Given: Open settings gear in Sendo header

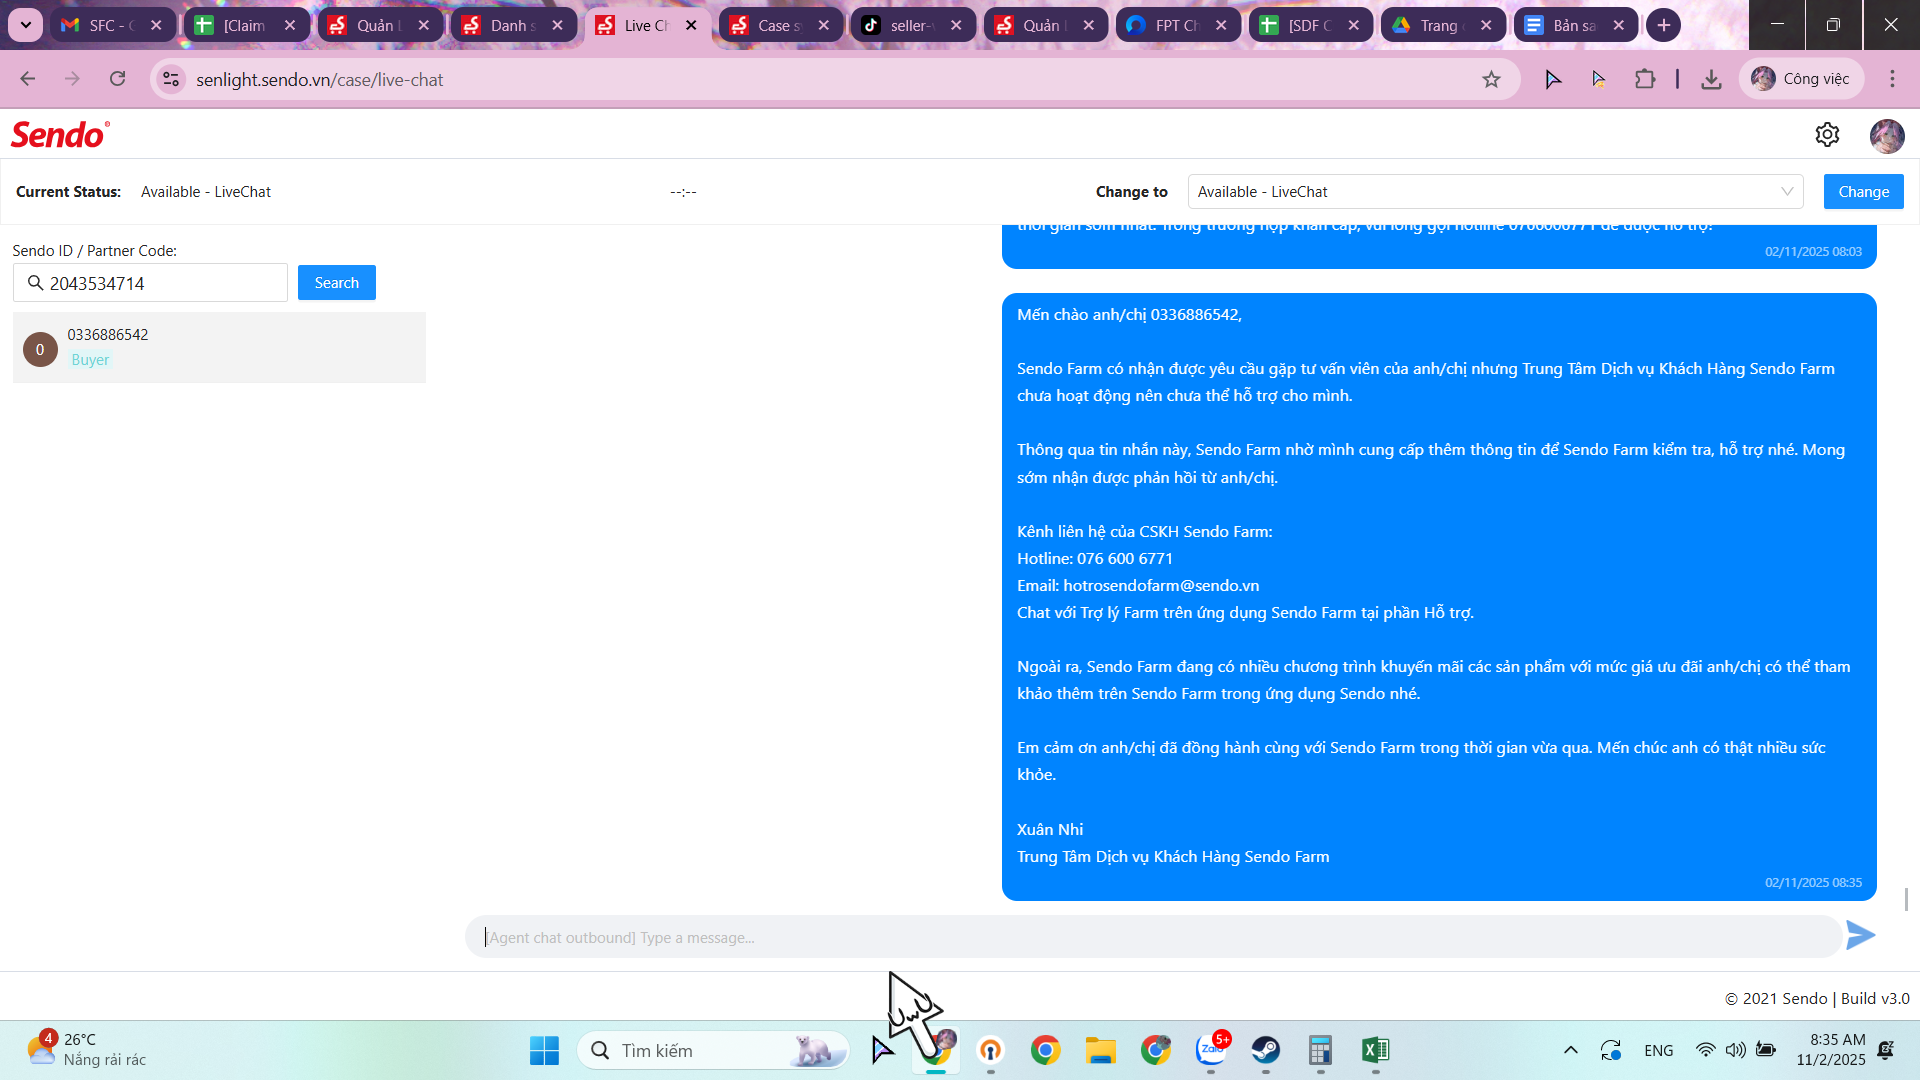Looking at the screenshot, I should pyautogui.click(x=1827, y=135).
